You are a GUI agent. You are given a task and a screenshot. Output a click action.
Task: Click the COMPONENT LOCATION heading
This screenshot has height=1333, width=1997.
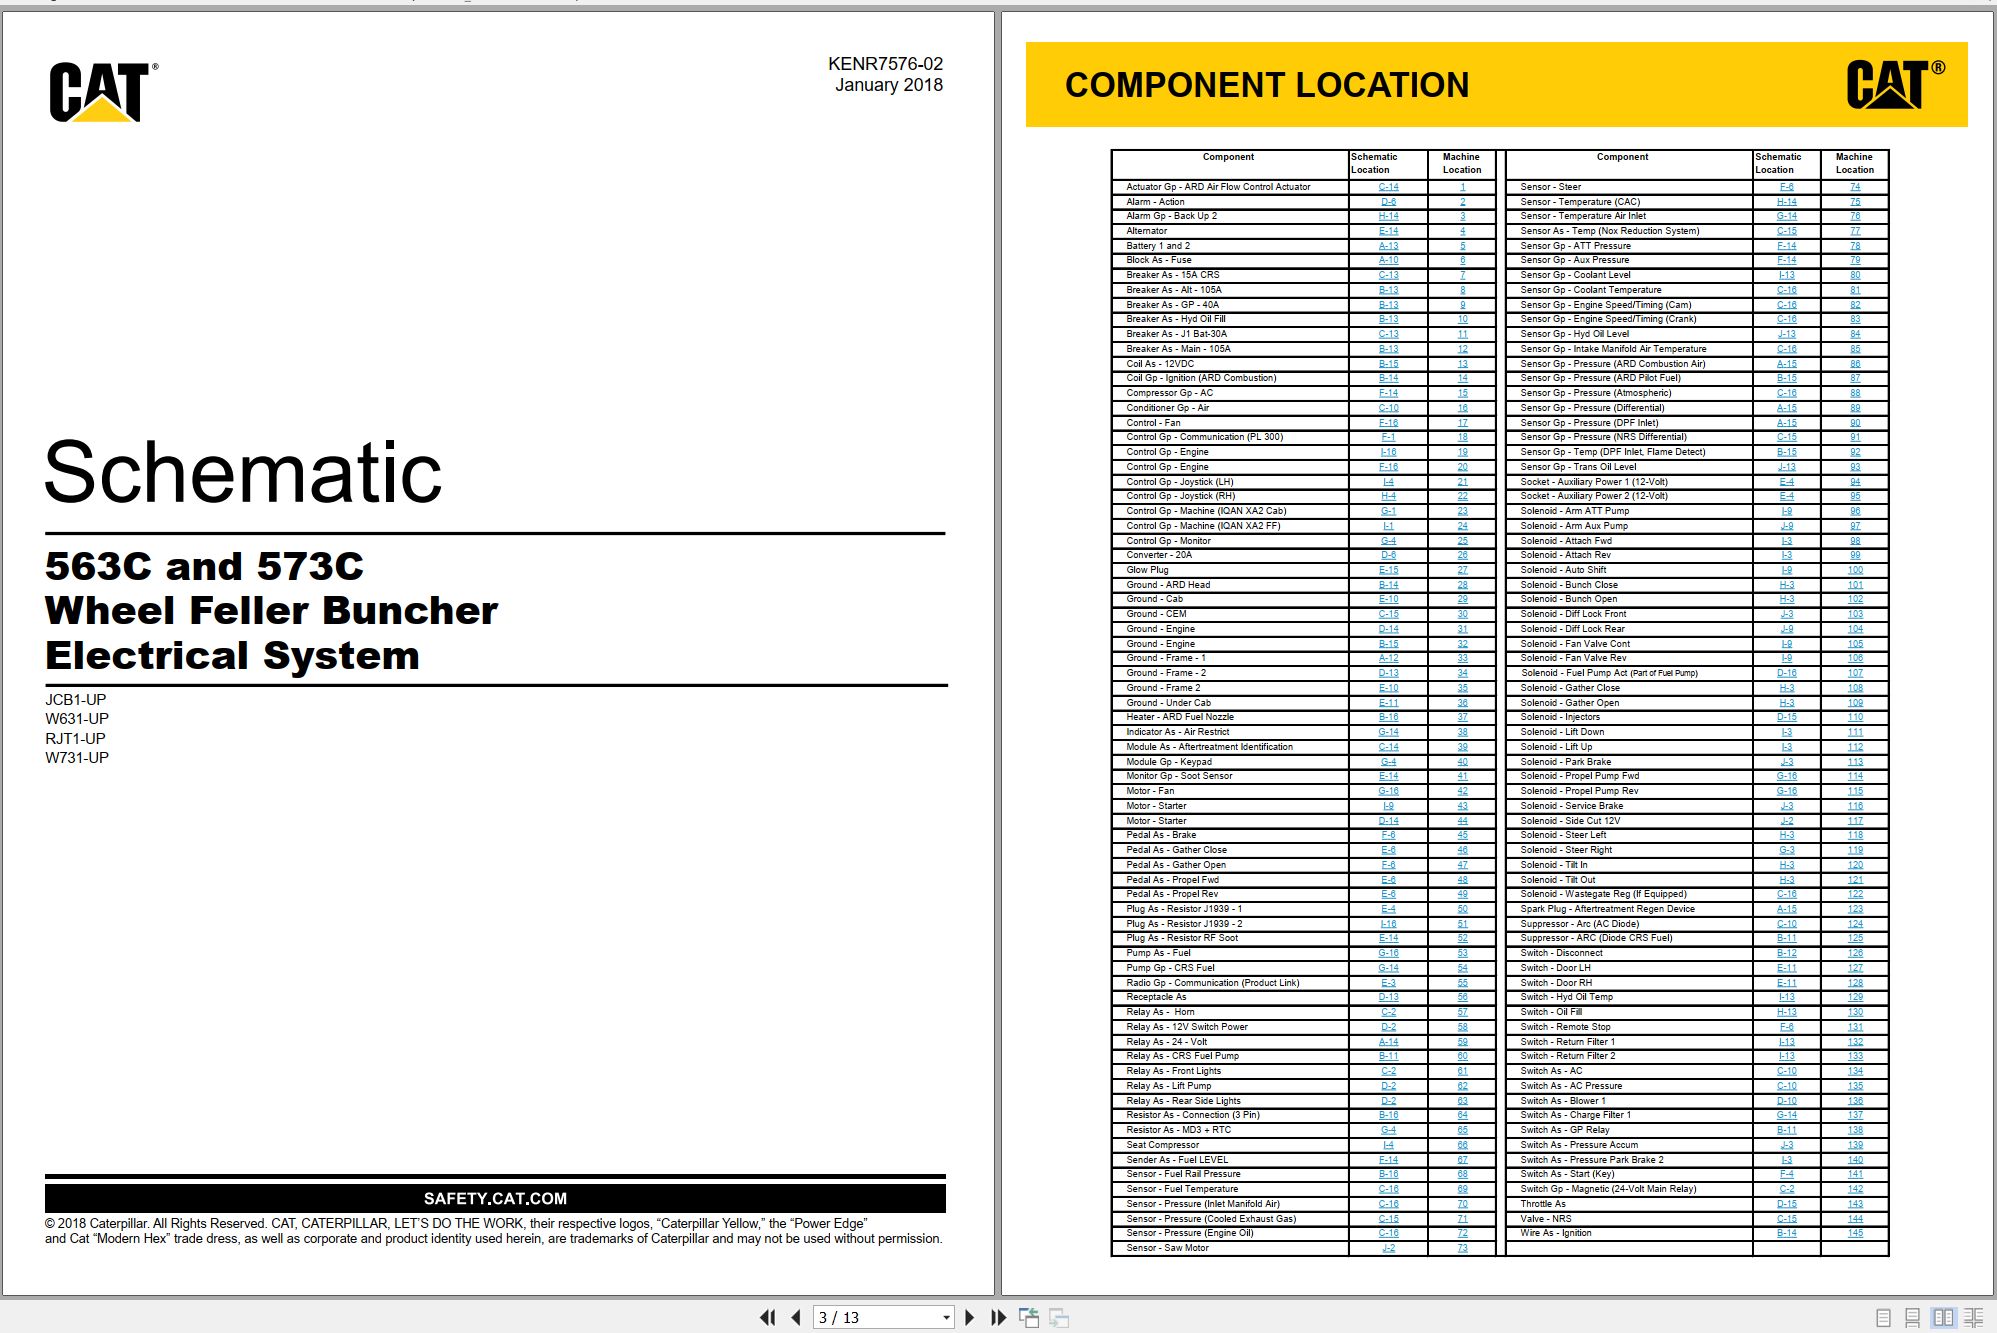coord(1267,85)
